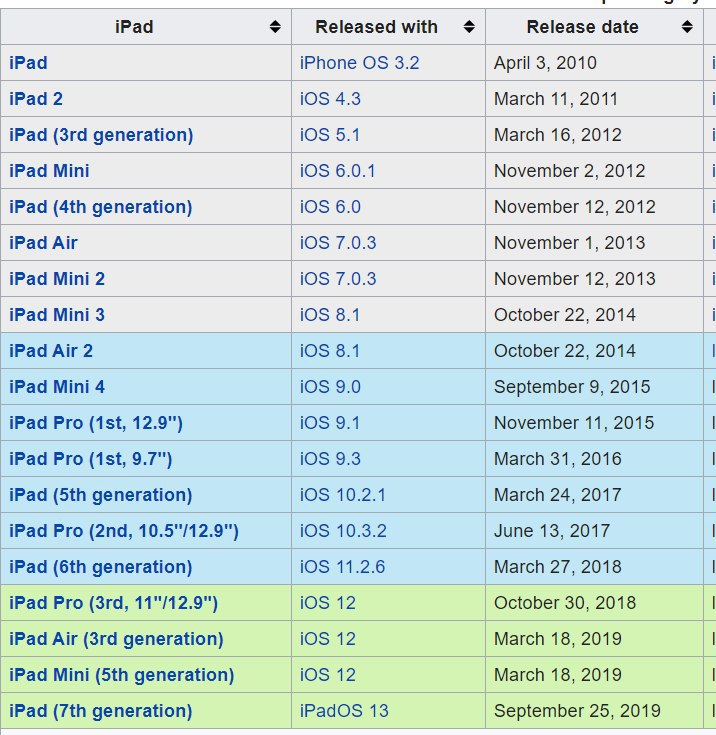This screenshot has height=735, width=716.
Task: Follow the iOS 12 link in iPad Mini (5th generation) row
Action: (x=327, y=675)
